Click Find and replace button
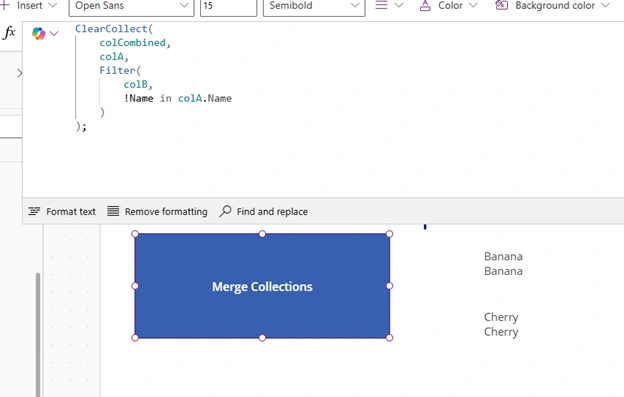The width and height of the screenshot is (624, 397). pos(263,212)
